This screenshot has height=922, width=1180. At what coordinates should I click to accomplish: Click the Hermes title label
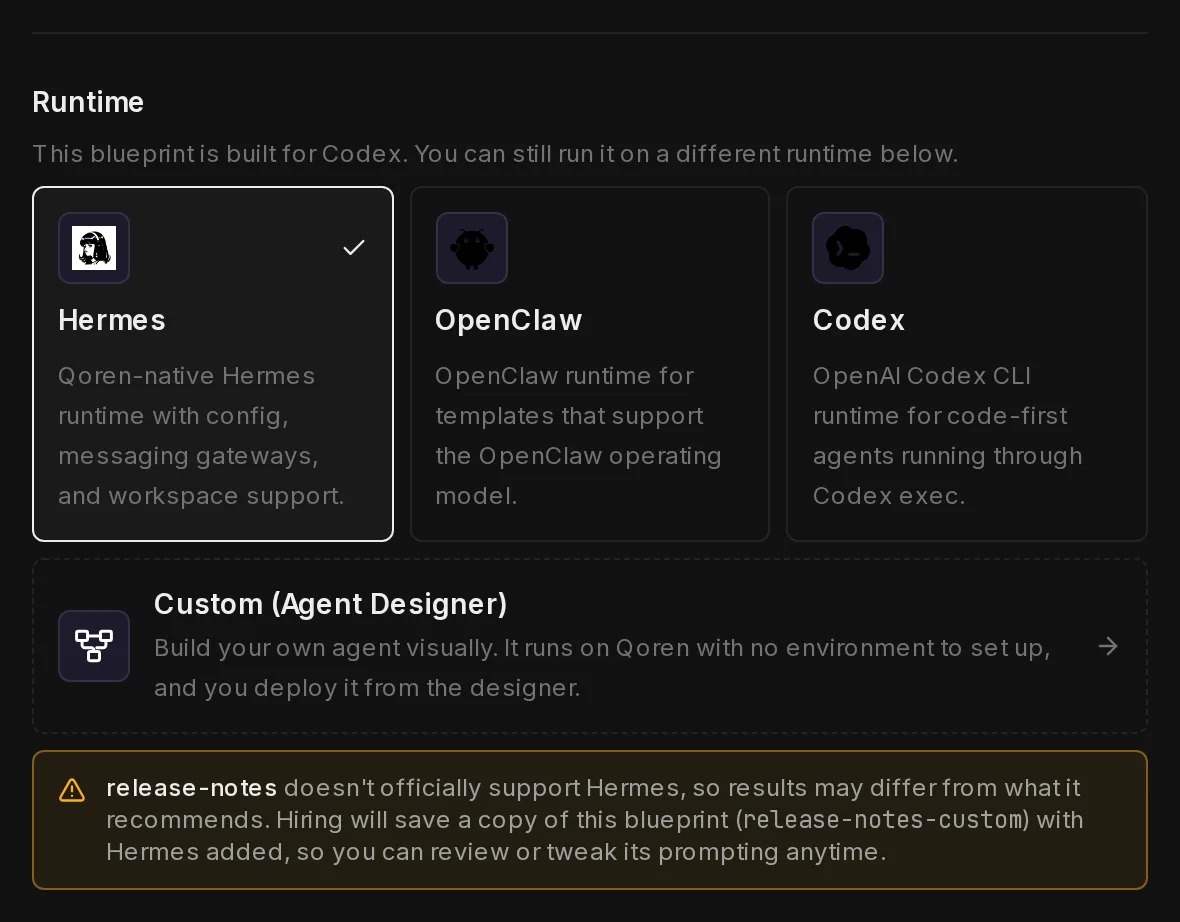point(112,321)
